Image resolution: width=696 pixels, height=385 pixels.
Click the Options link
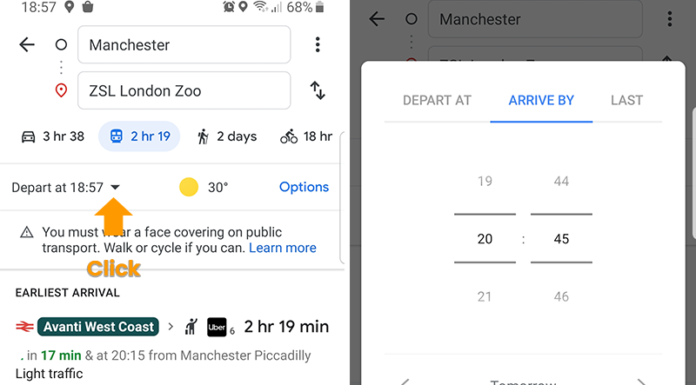pyautogui.click(x=304, y=187)
